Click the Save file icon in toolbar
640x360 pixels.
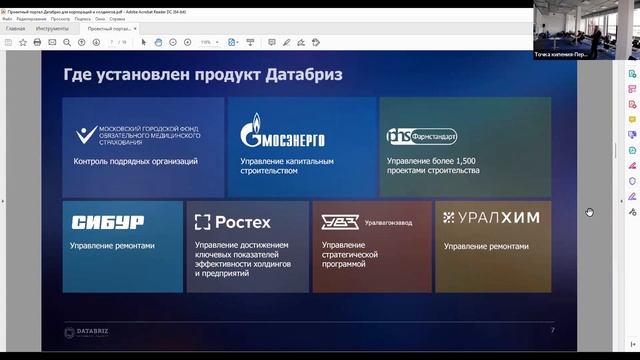coord(8,42)
